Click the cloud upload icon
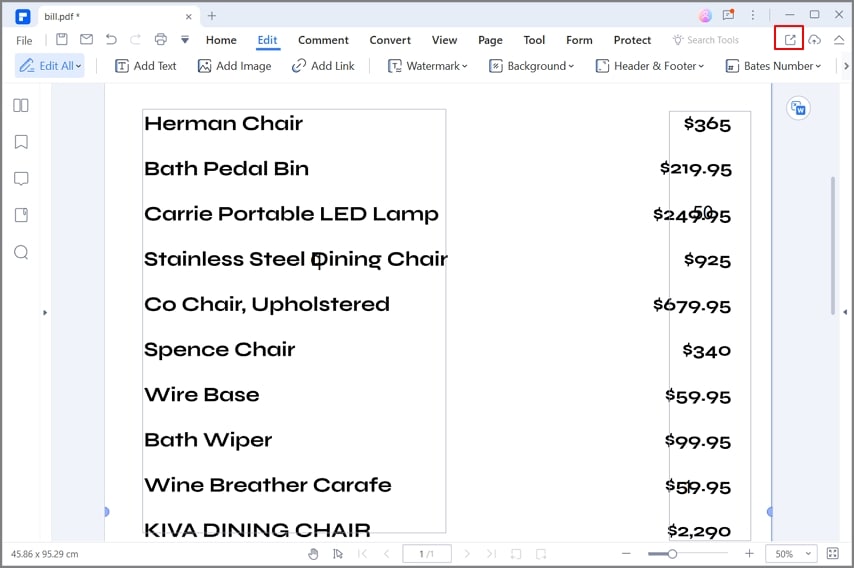This screenshot has height=568, width=854. [814, 40]
